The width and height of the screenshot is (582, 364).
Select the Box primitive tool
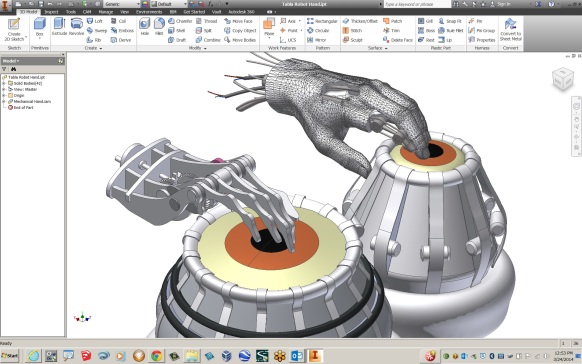(39, 28)
